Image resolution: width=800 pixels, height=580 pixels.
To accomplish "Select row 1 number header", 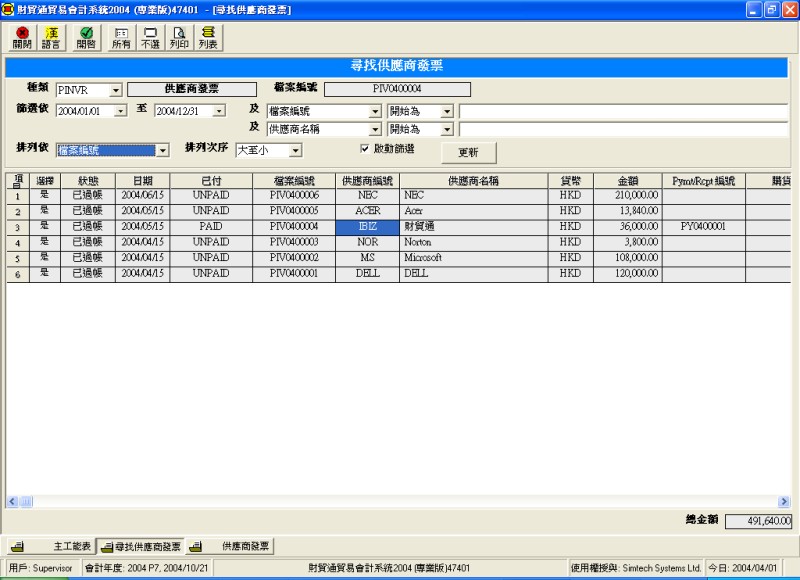I will (x=18, y=196).
